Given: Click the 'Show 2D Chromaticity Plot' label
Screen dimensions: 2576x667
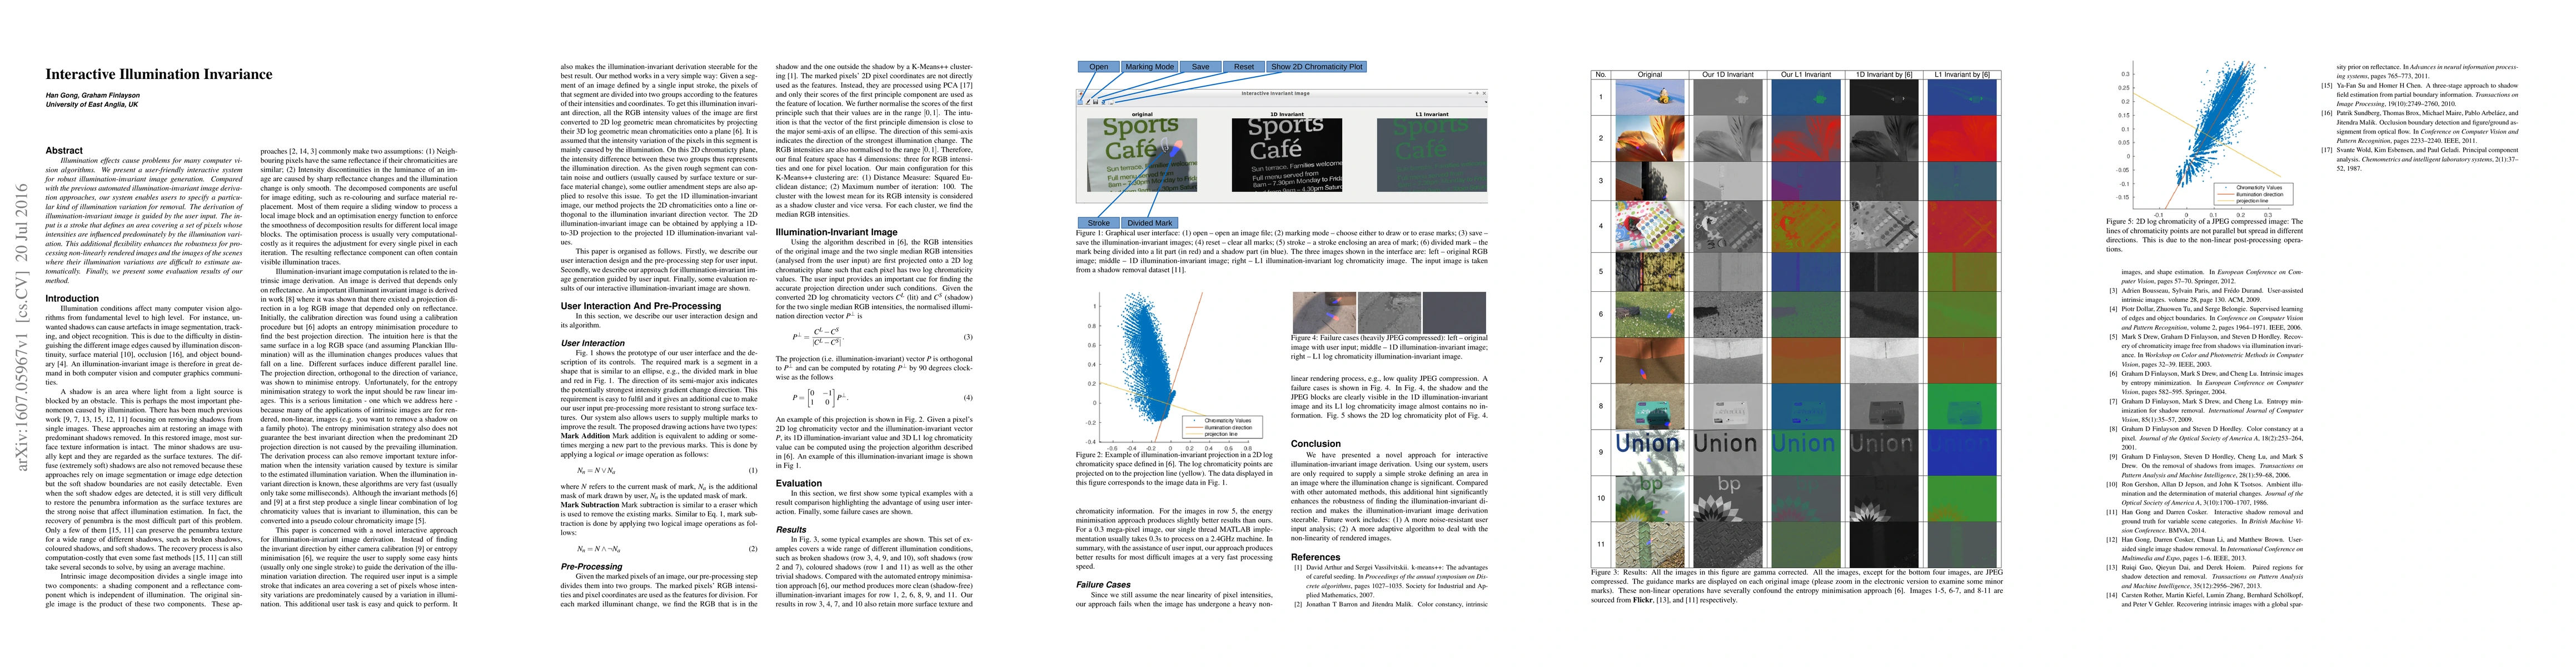Looking at the screenshot, I should click(x=1316, y=67).
